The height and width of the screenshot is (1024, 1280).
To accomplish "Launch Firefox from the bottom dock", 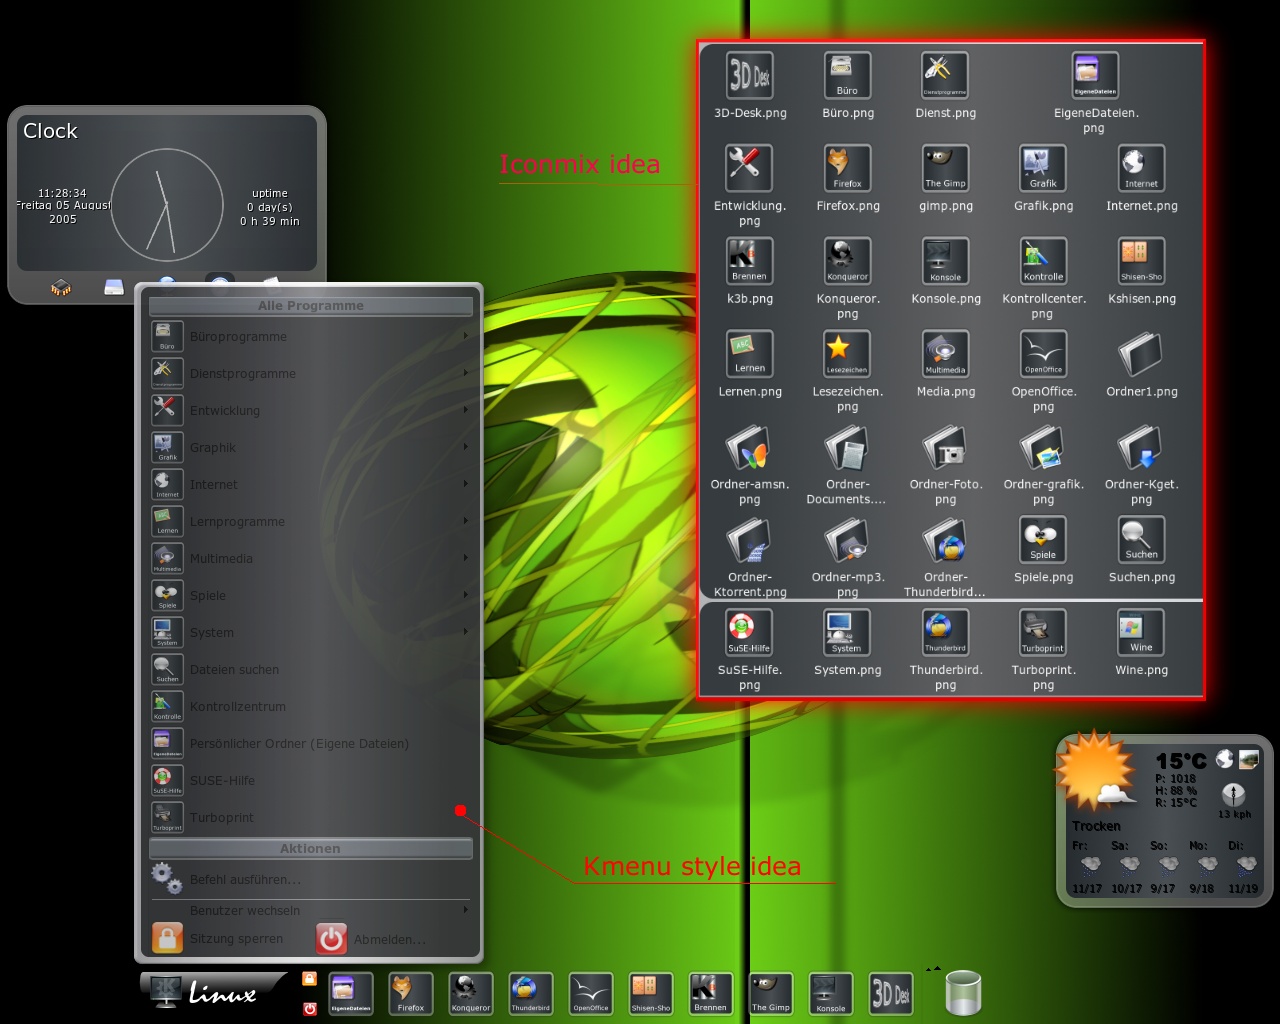I will pos(411,994).
